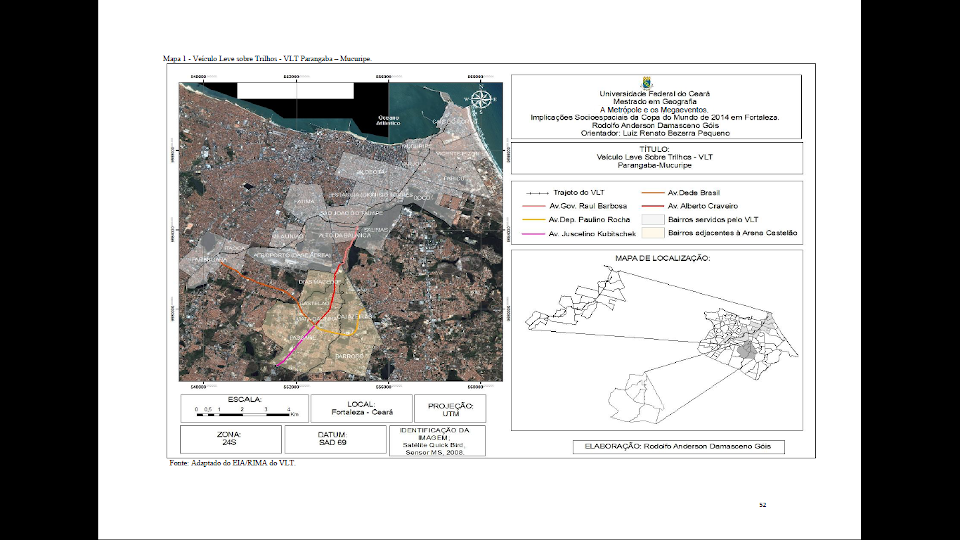Click the Trajeto do VLT line symbol in legend

(x=538, y=193)
